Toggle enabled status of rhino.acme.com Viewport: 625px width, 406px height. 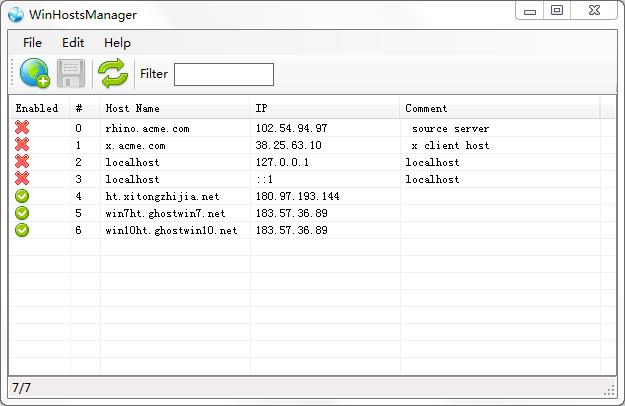[22, 128]
